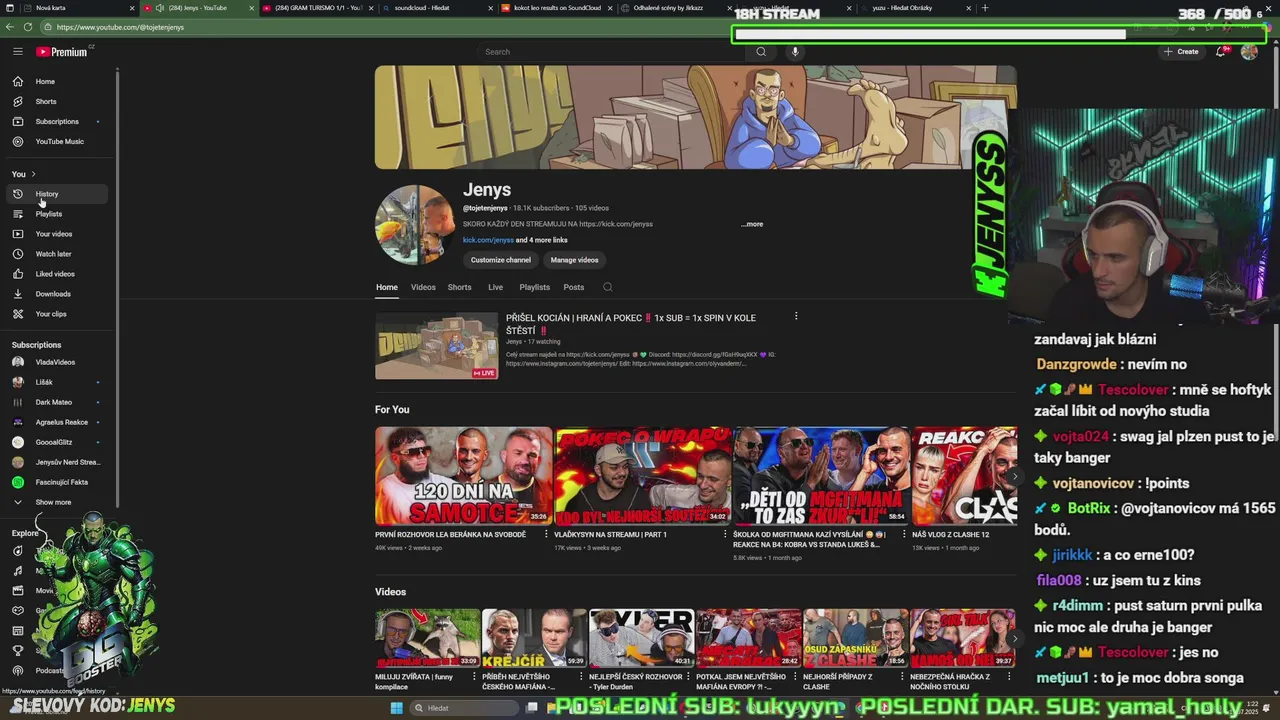This screenshot has width=1280, height=720.
Task: Go to Subscriptions in the sidebar
Action: click(59, 121)
